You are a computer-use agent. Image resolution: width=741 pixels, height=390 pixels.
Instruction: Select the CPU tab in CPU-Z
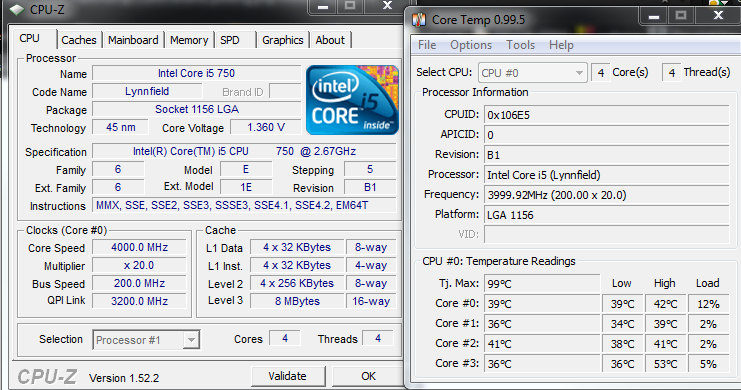click(30, 38)
